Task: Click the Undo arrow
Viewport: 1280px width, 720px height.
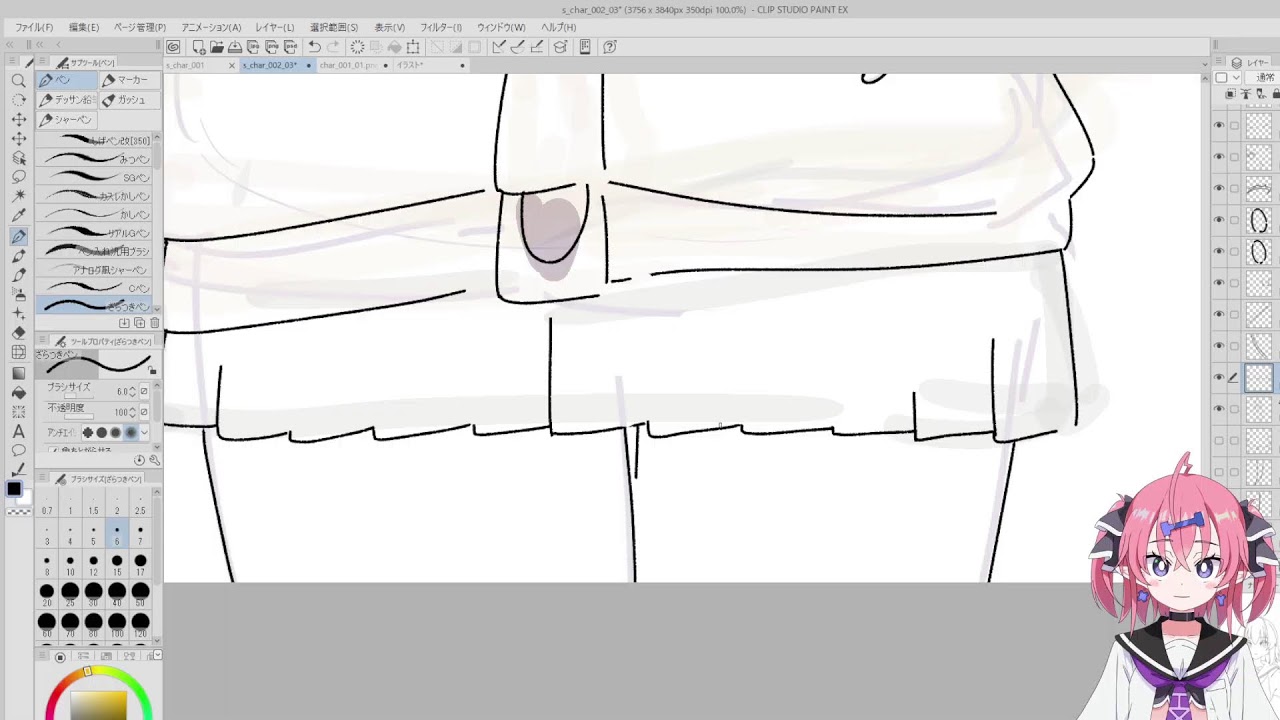Action: click(x=314, y=47)
